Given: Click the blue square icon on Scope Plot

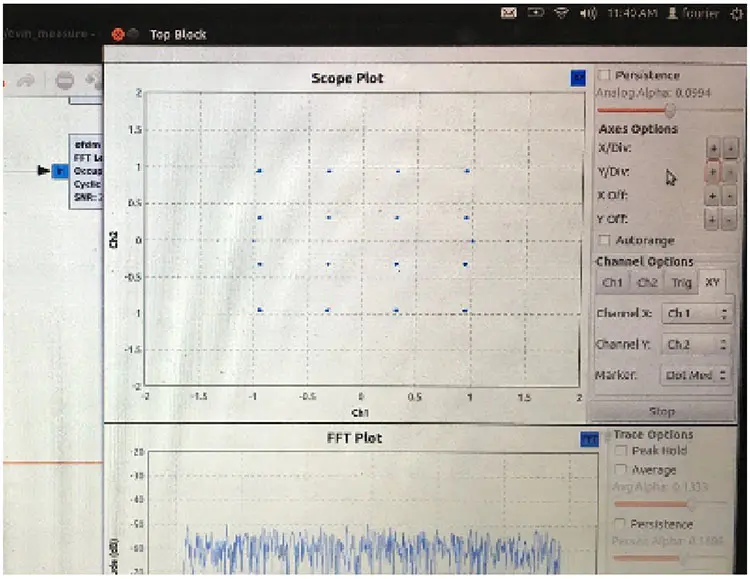Looking at the screenshot, I should coord(579,77).
